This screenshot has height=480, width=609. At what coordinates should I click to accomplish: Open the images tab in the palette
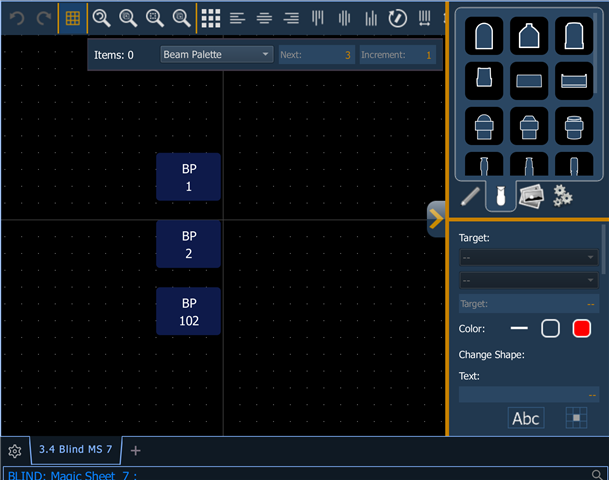(x=531, y=196)
